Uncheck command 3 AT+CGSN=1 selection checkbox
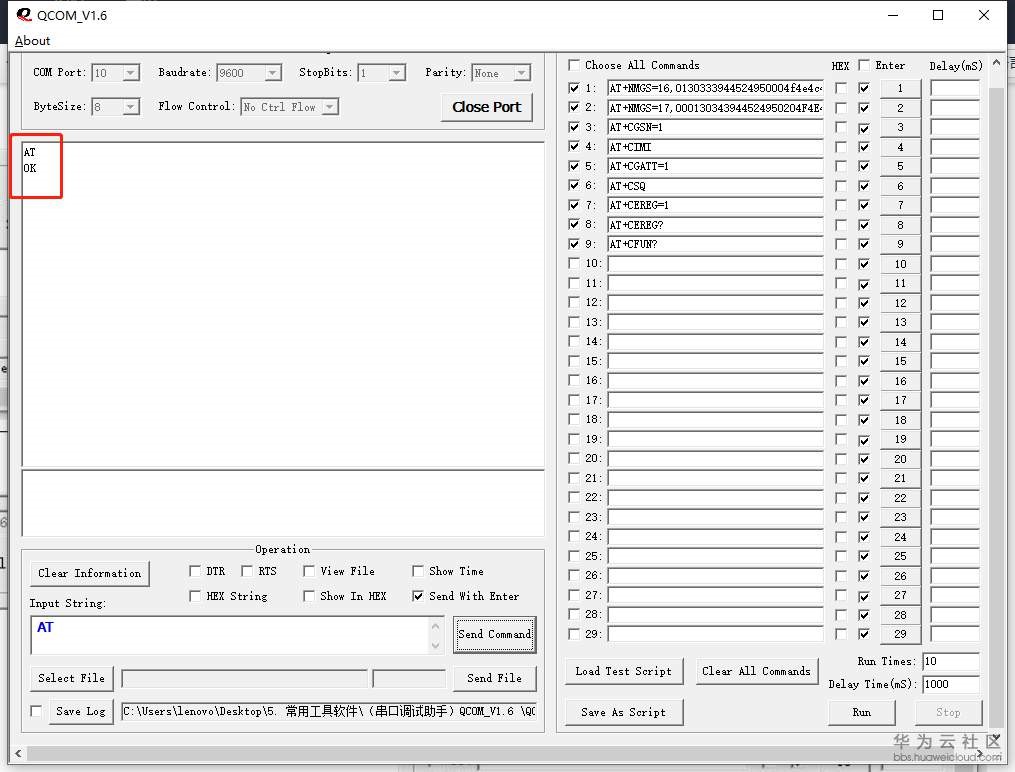 (x=574, y=127)
